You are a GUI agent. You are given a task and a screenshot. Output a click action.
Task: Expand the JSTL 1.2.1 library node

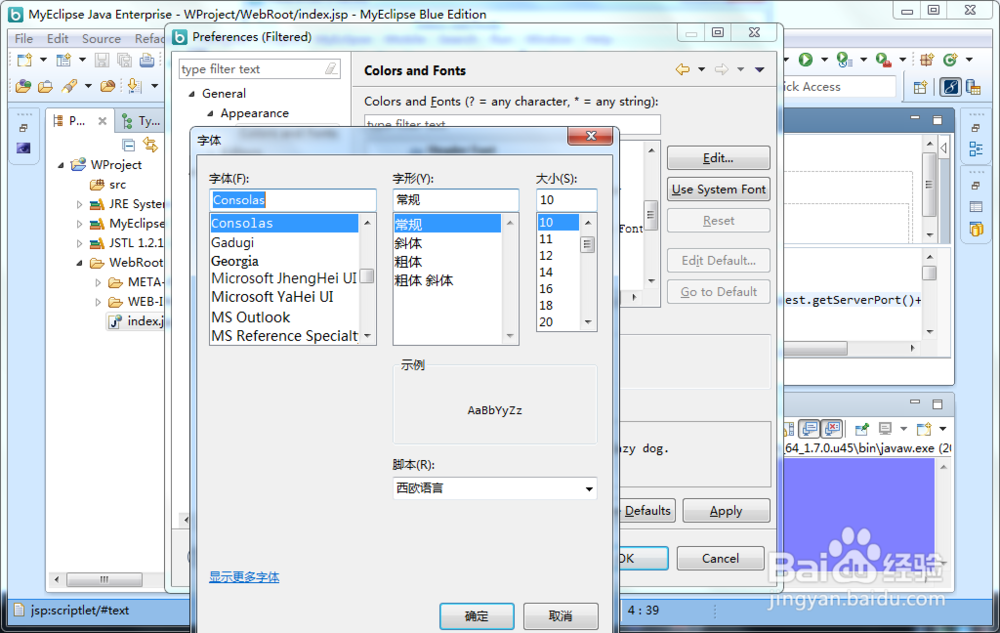tap(79, 243)
